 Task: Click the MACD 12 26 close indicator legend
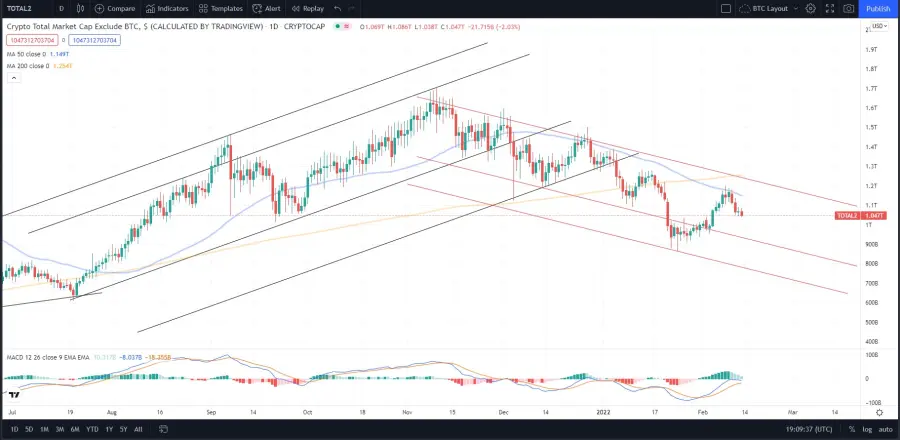coord(48,357)
